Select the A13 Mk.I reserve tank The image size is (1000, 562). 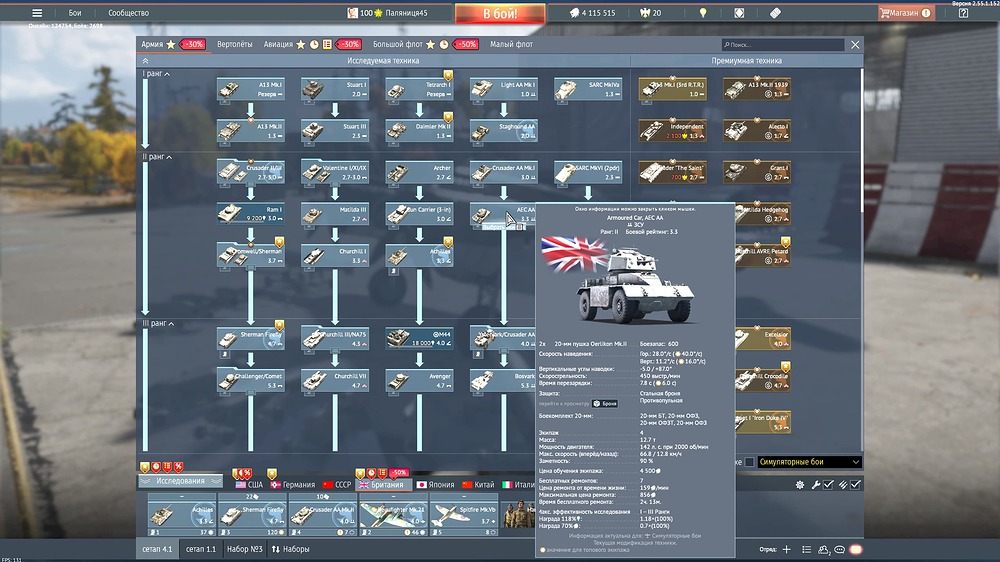(x=251, y=89)
